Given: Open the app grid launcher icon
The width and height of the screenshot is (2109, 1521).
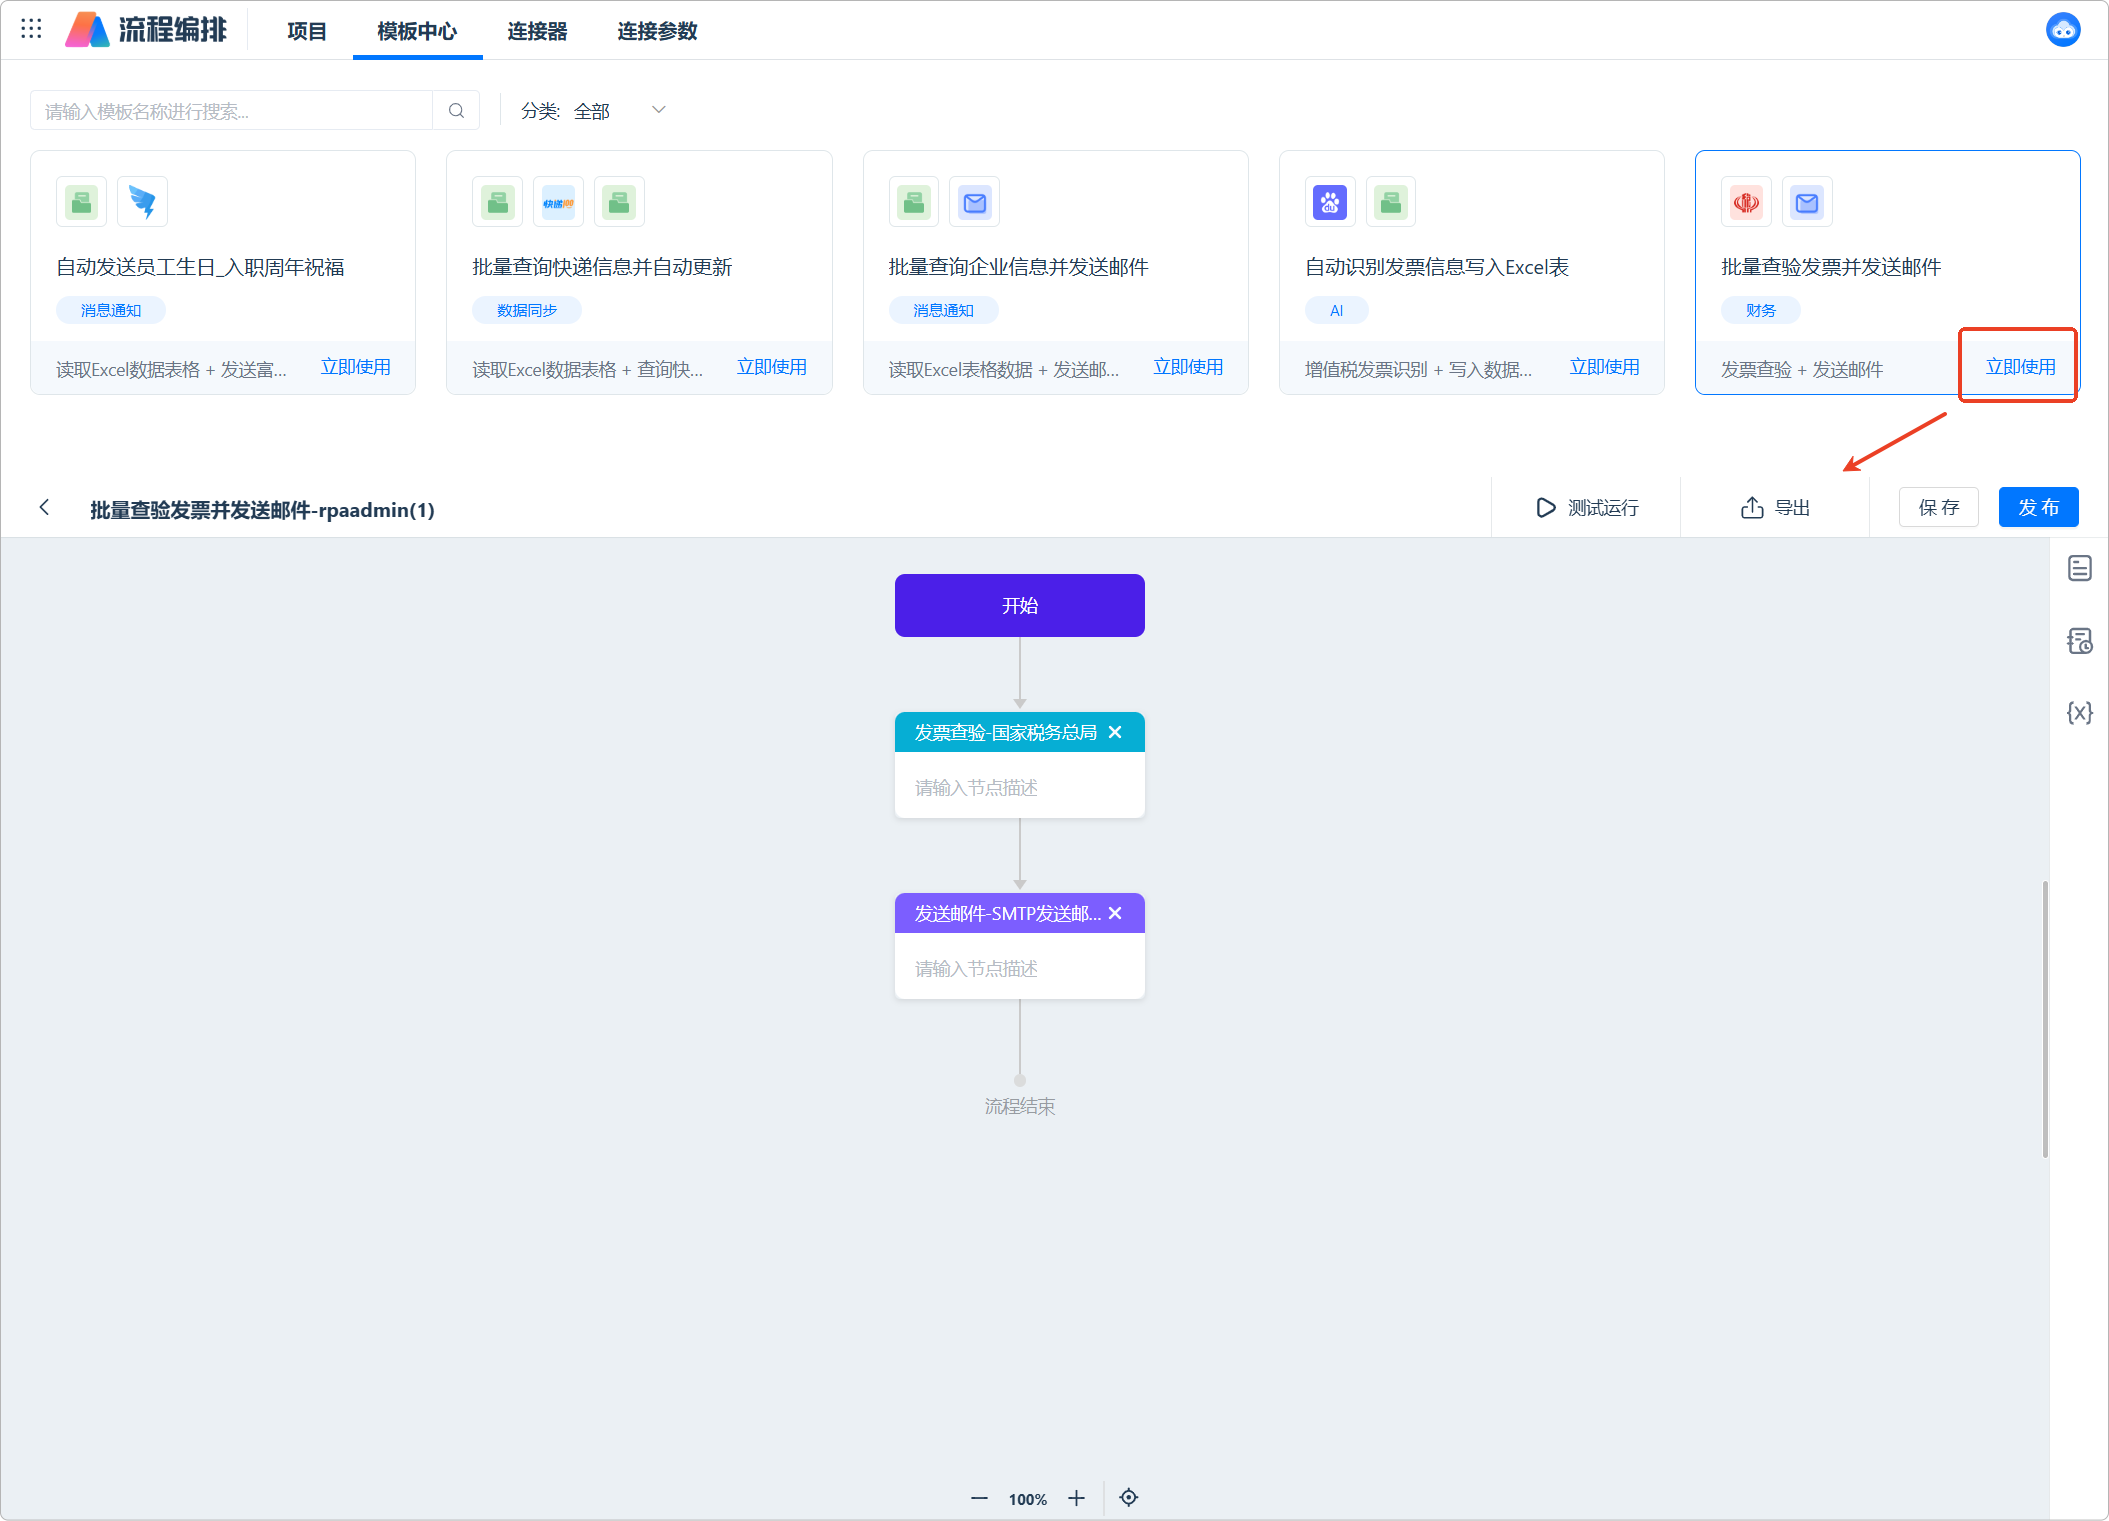Looking at the screenshot, I should point(31,29).
